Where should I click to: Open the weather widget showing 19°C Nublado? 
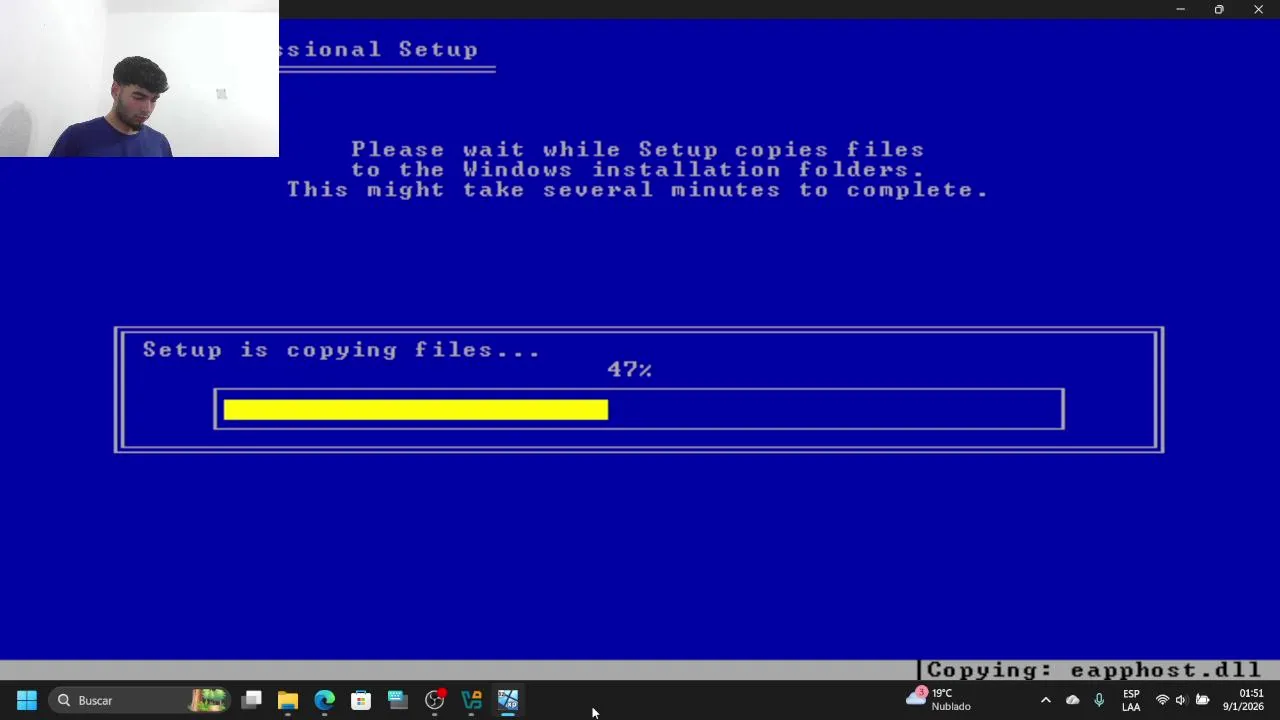[938, 700]
